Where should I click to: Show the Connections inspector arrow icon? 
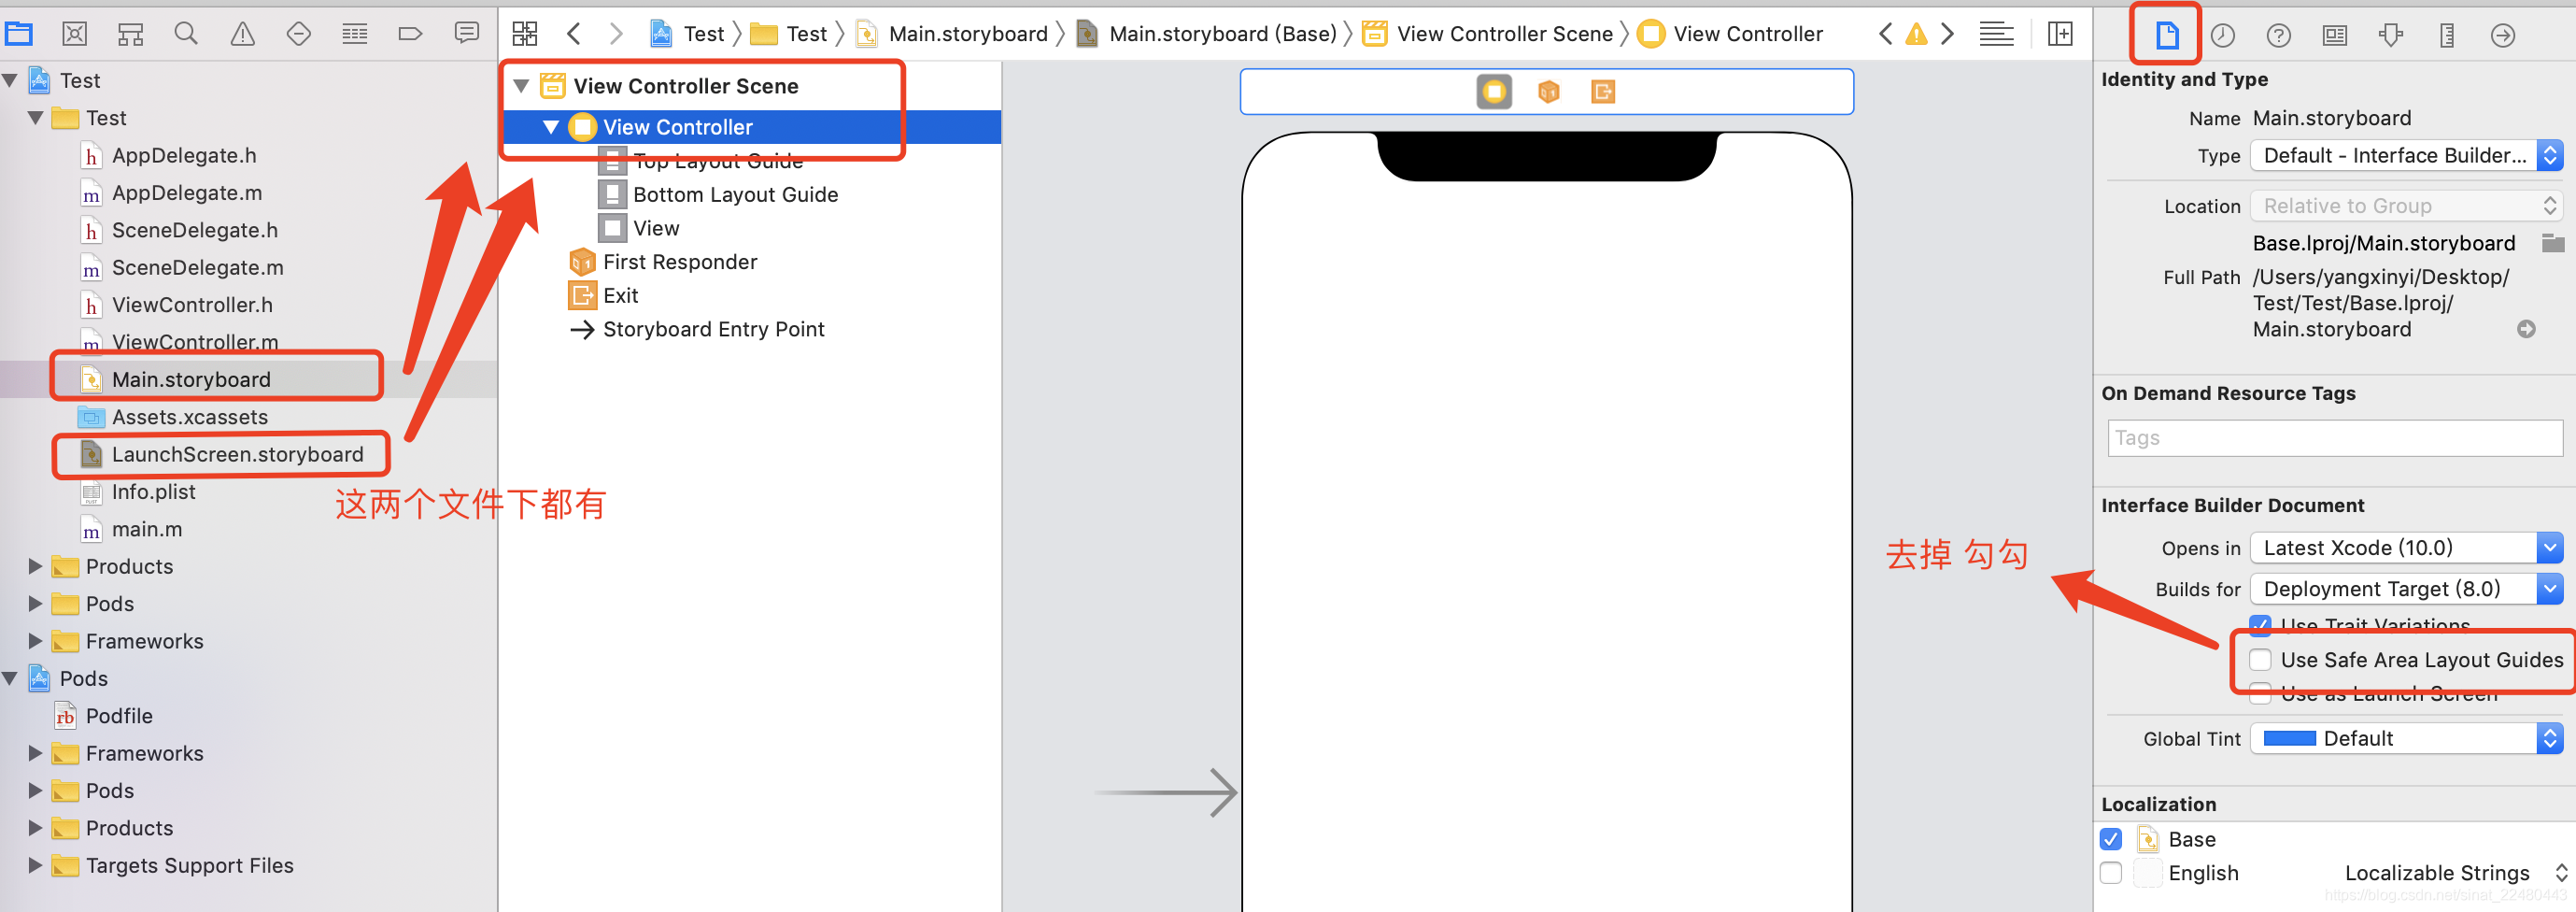point(2502,35)
